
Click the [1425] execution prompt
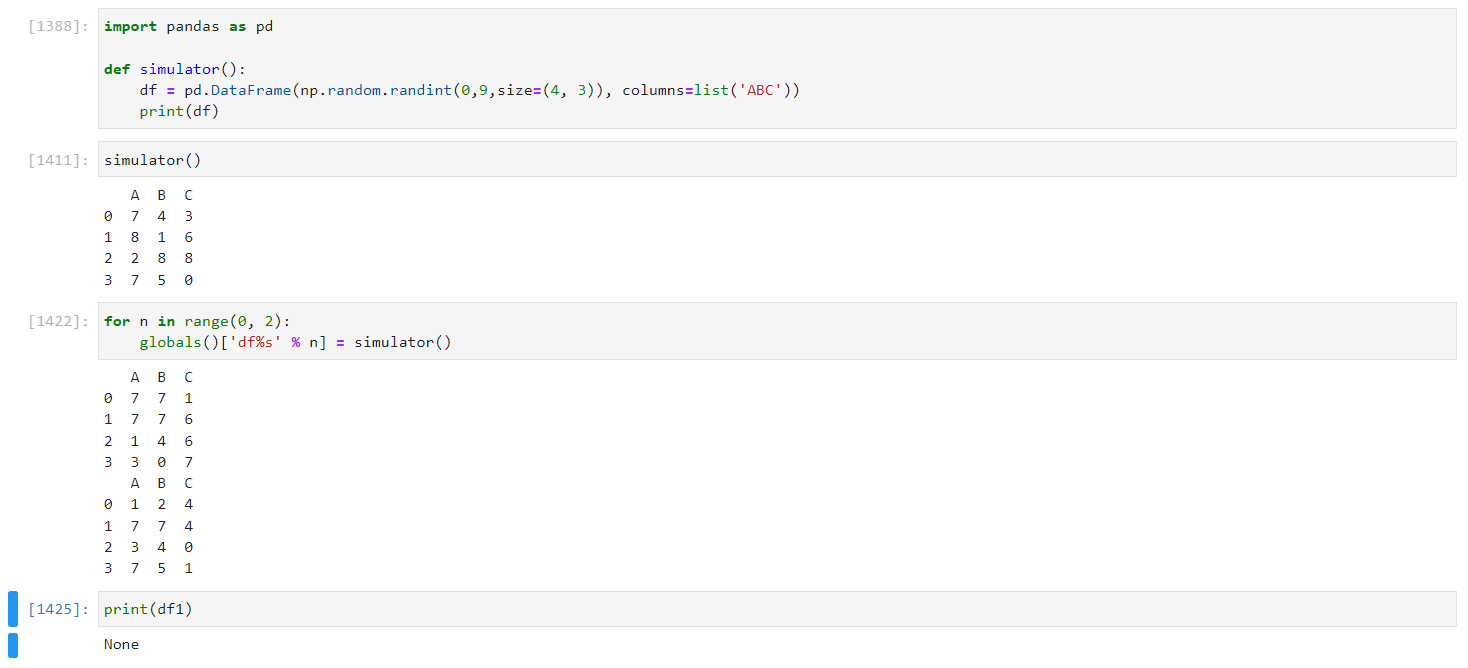click(x=60, y=609)
